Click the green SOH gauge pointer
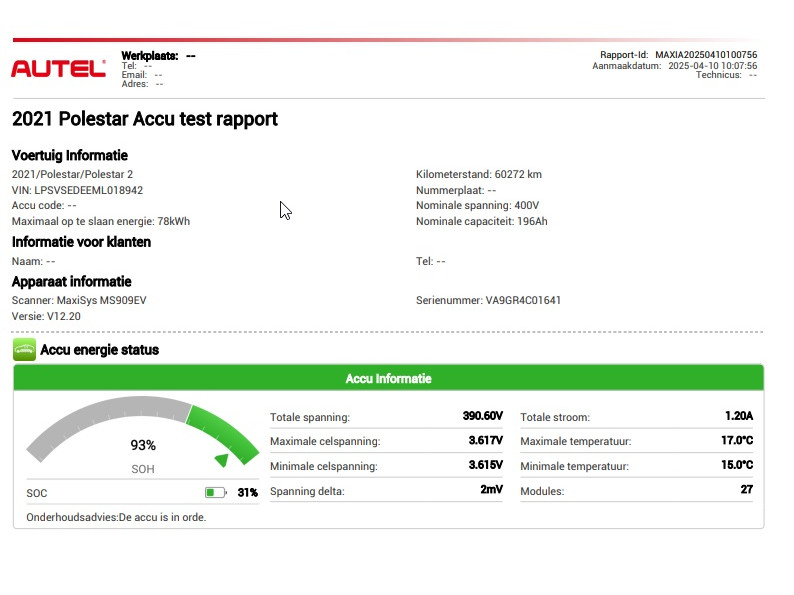The height and width of the screenshot is (595, 794). click(x=222, y=460)
